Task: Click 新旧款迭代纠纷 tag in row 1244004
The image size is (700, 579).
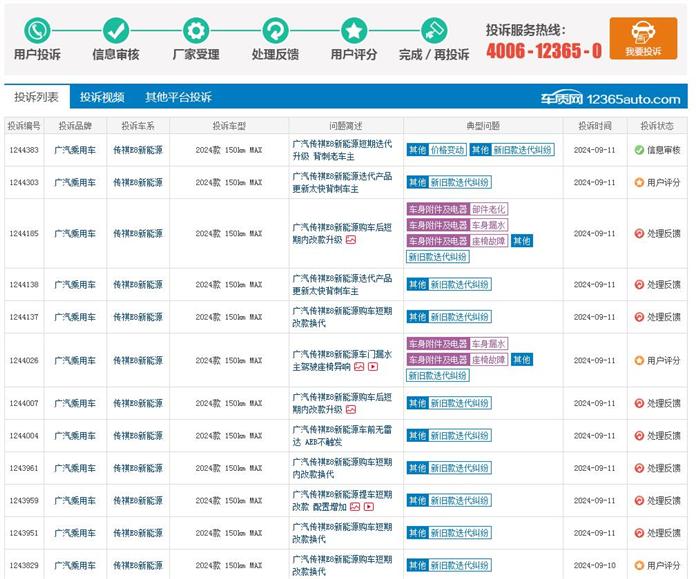Action: coord(459,436)
